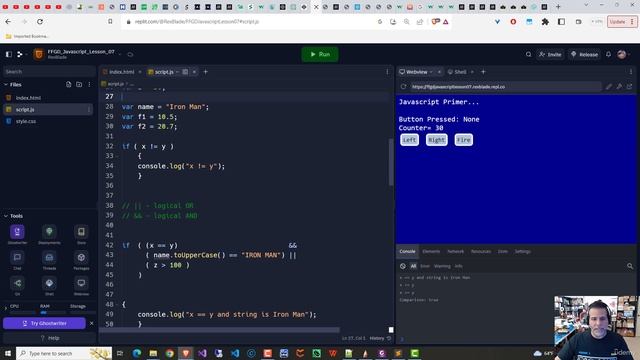Screen dimensions: 640x360
Task: Create a new file in Files
Action: [69, 84]
